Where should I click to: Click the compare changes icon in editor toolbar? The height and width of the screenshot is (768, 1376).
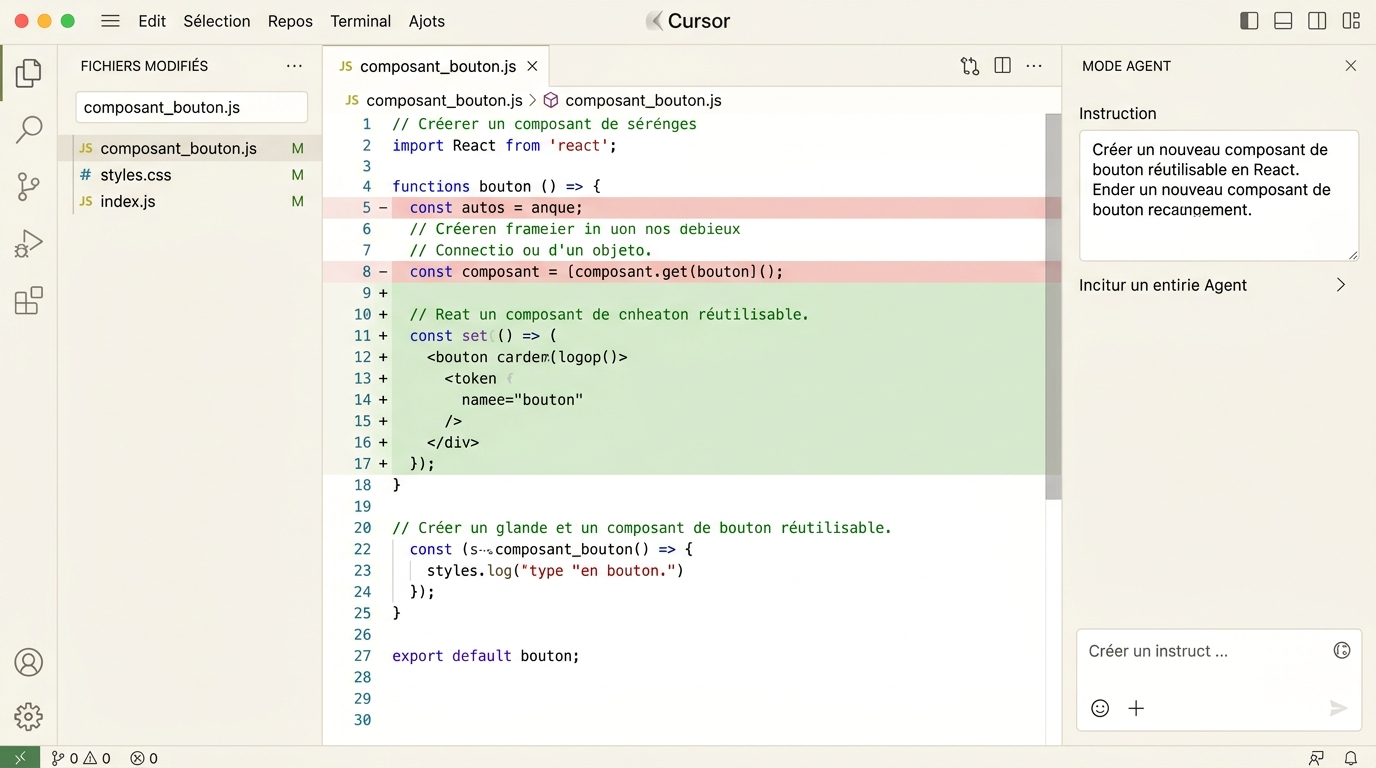(970, 66)
